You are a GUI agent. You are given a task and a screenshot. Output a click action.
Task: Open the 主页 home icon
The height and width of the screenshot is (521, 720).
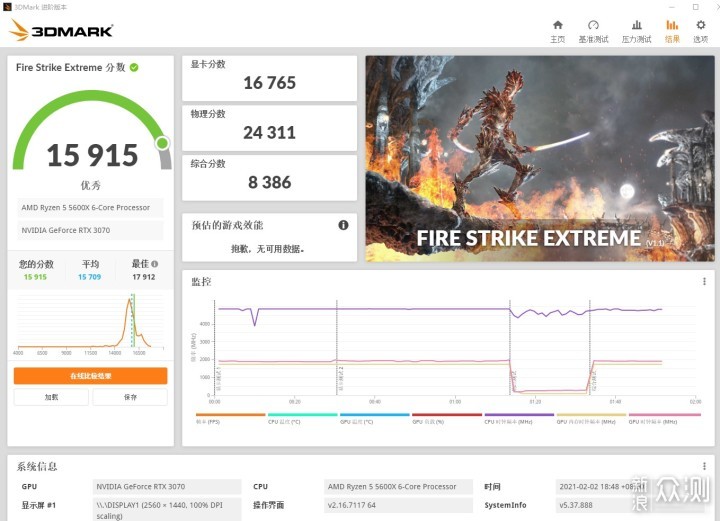pos(557,31)
